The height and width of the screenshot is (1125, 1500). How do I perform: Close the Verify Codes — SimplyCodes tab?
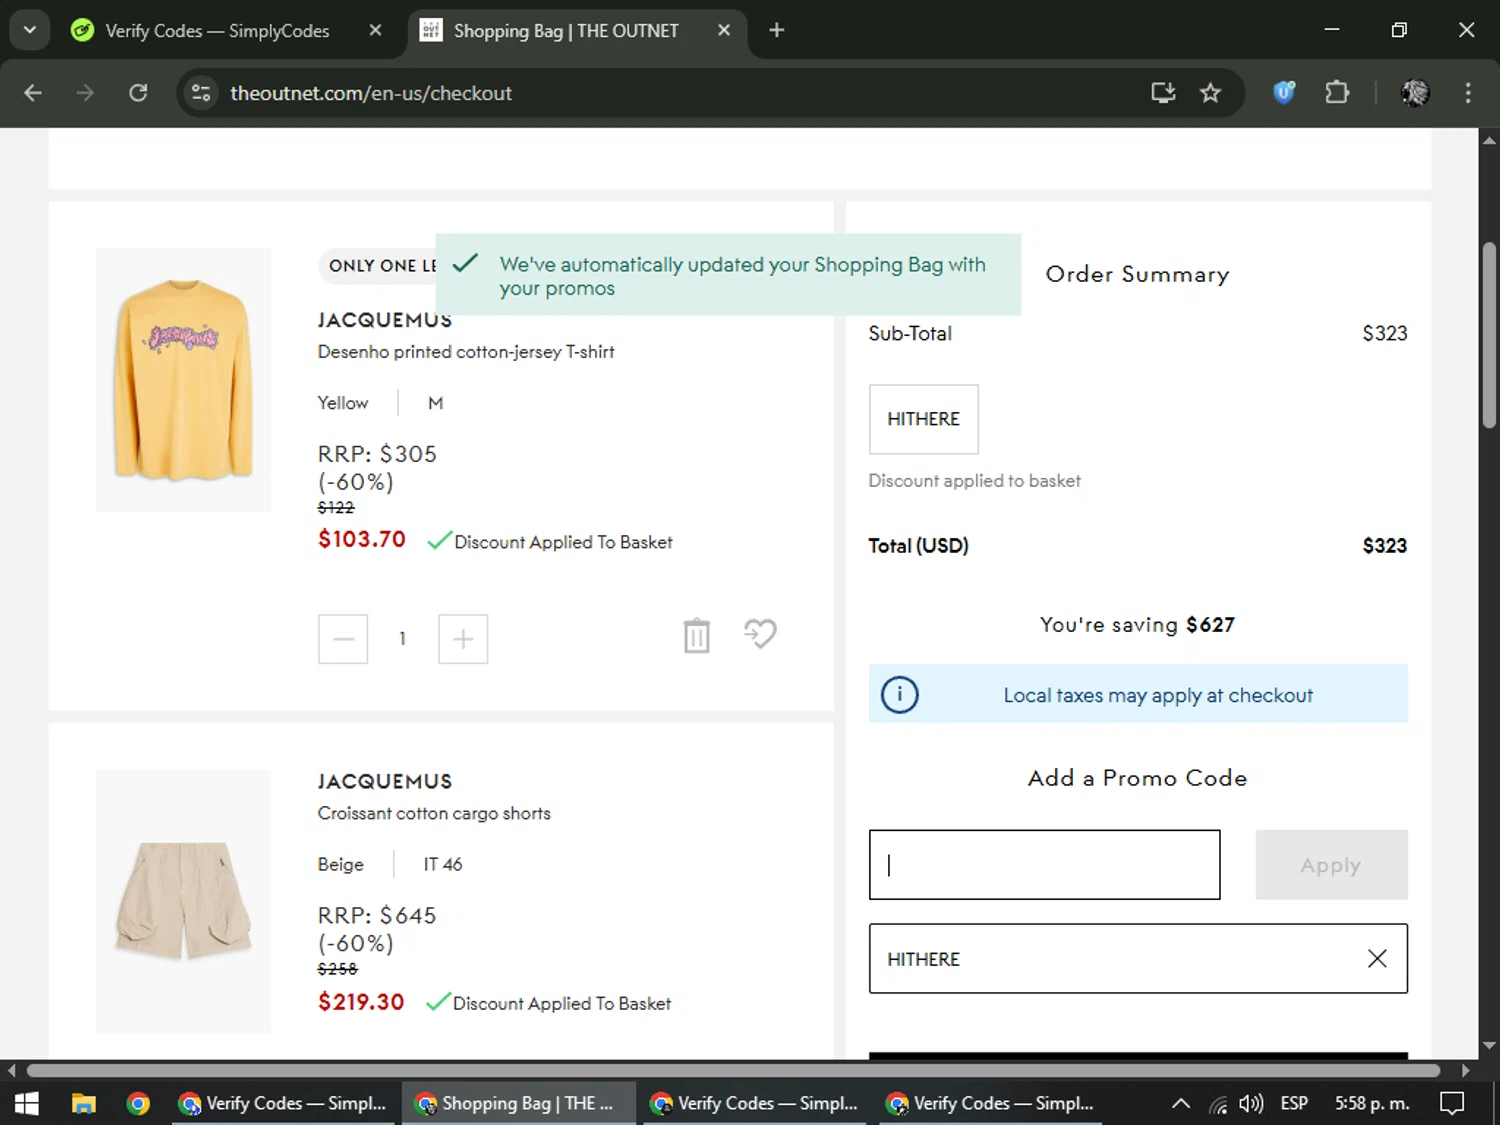[x=375, y=30]
